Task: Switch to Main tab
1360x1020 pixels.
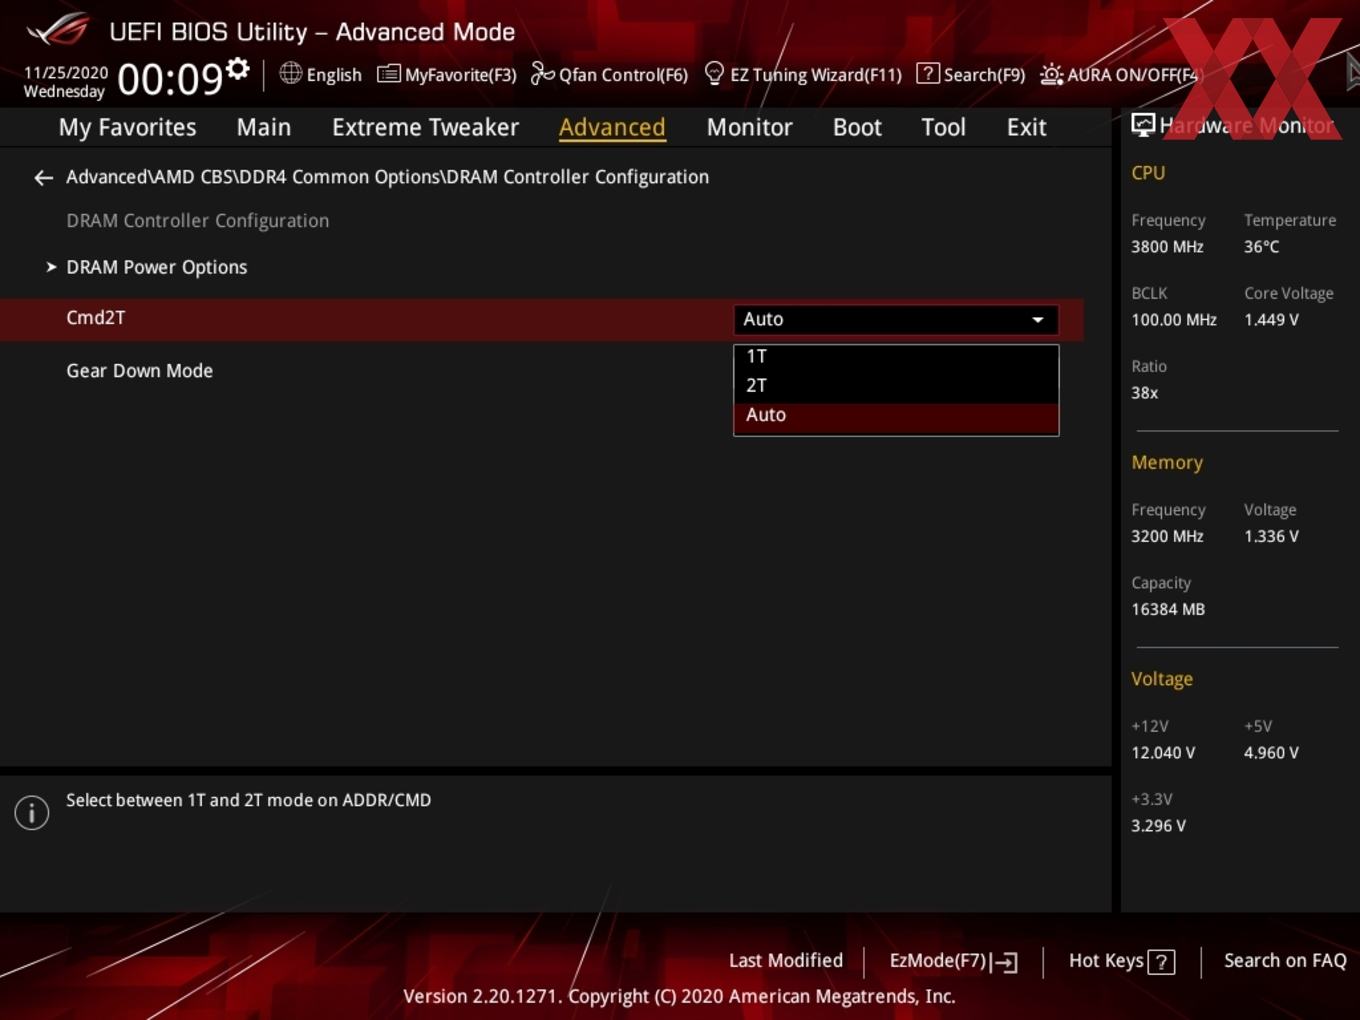Action: (264, 127)
